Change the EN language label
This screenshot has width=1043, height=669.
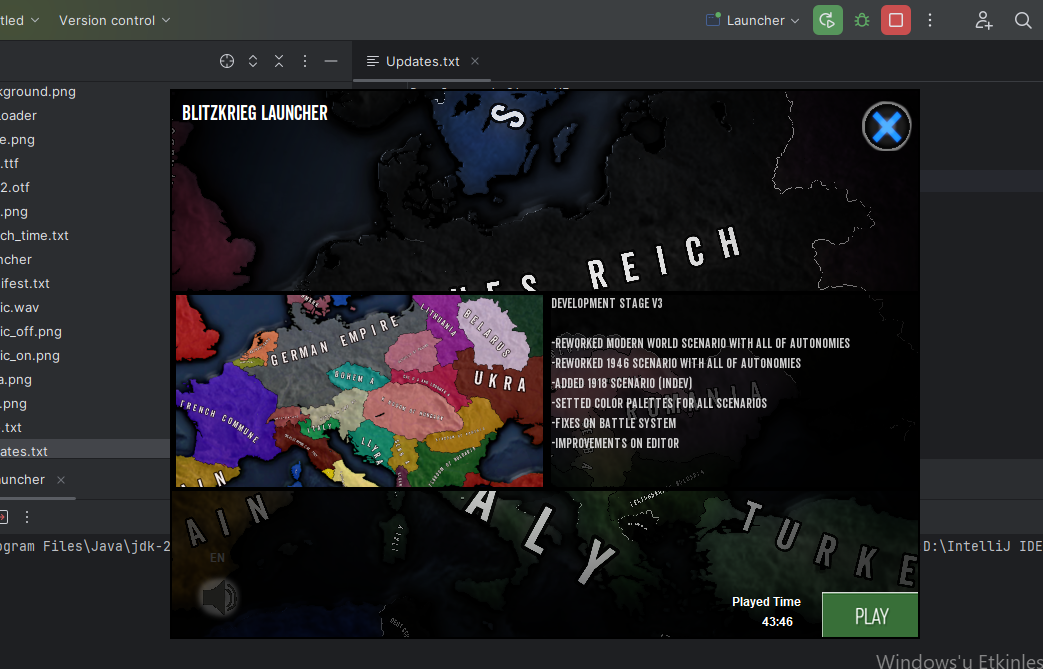pos(218,558)
